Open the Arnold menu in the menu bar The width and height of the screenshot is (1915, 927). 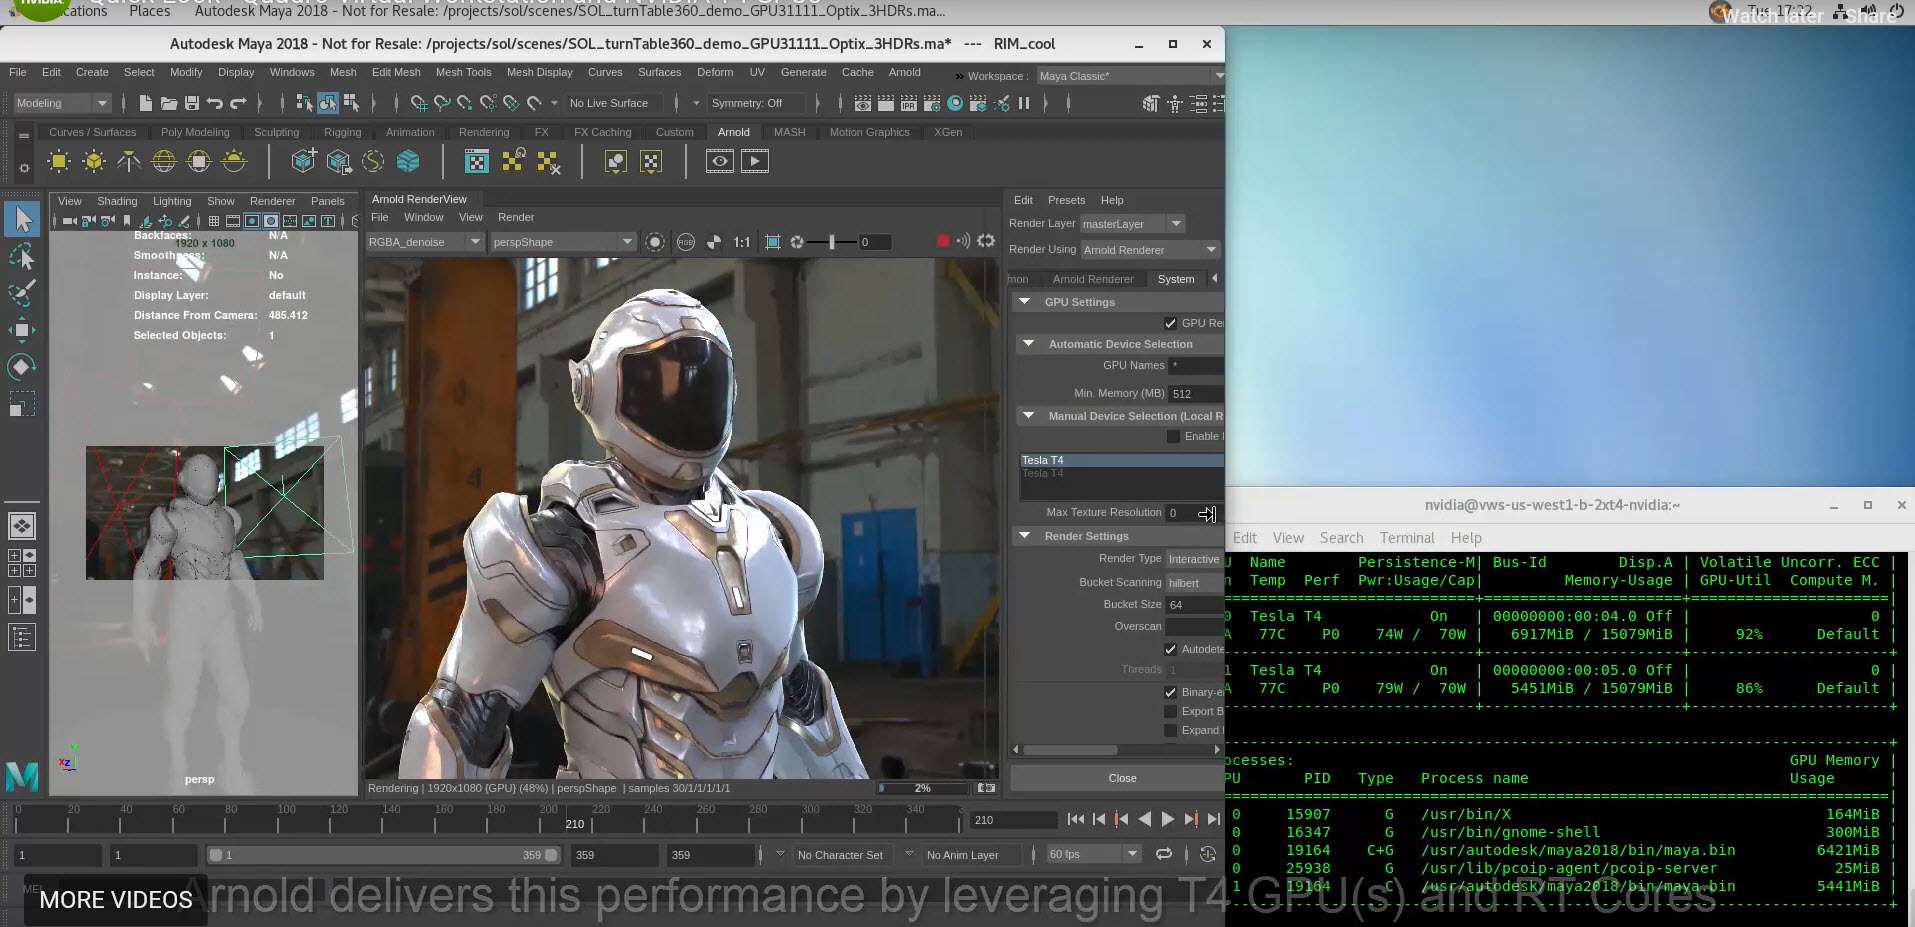[x=903, y=72]
